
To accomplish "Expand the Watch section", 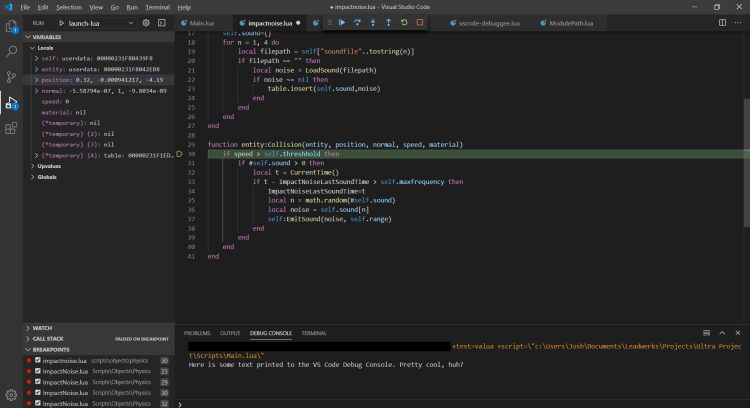I will click(44, 327).
